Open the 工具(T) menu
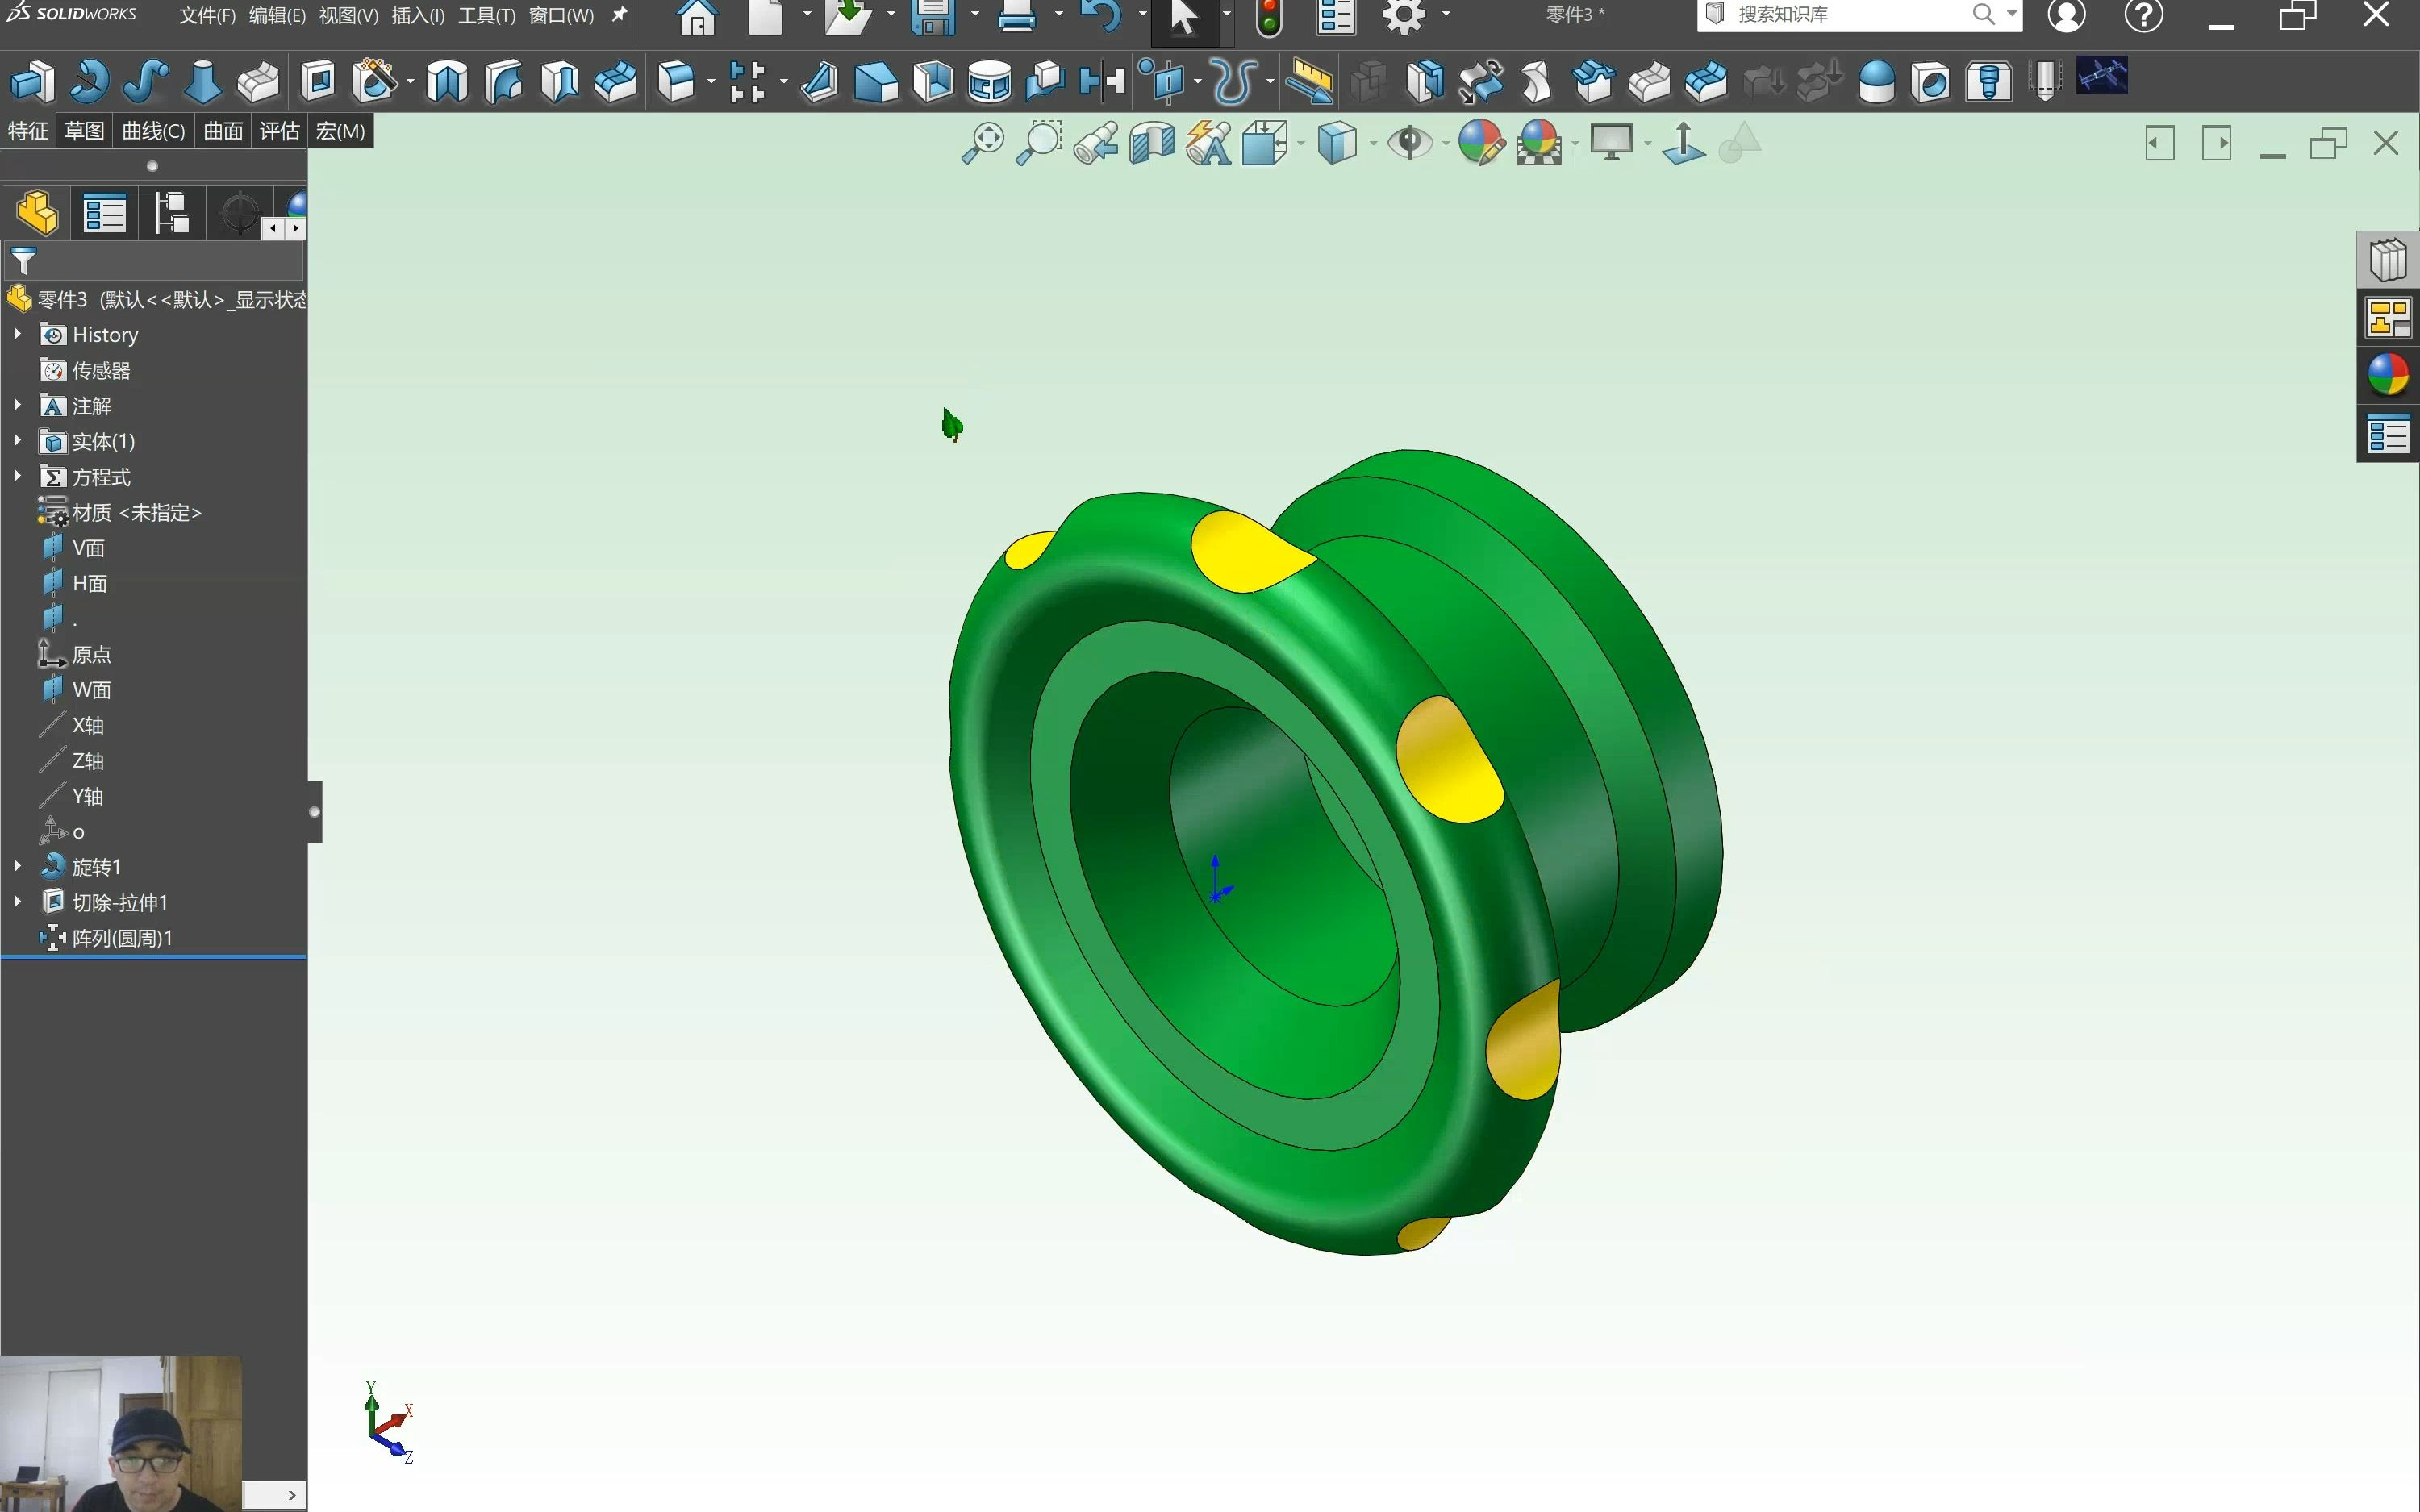The width and height of the screenshot is (2420, 1512). [x=487, y=16]
